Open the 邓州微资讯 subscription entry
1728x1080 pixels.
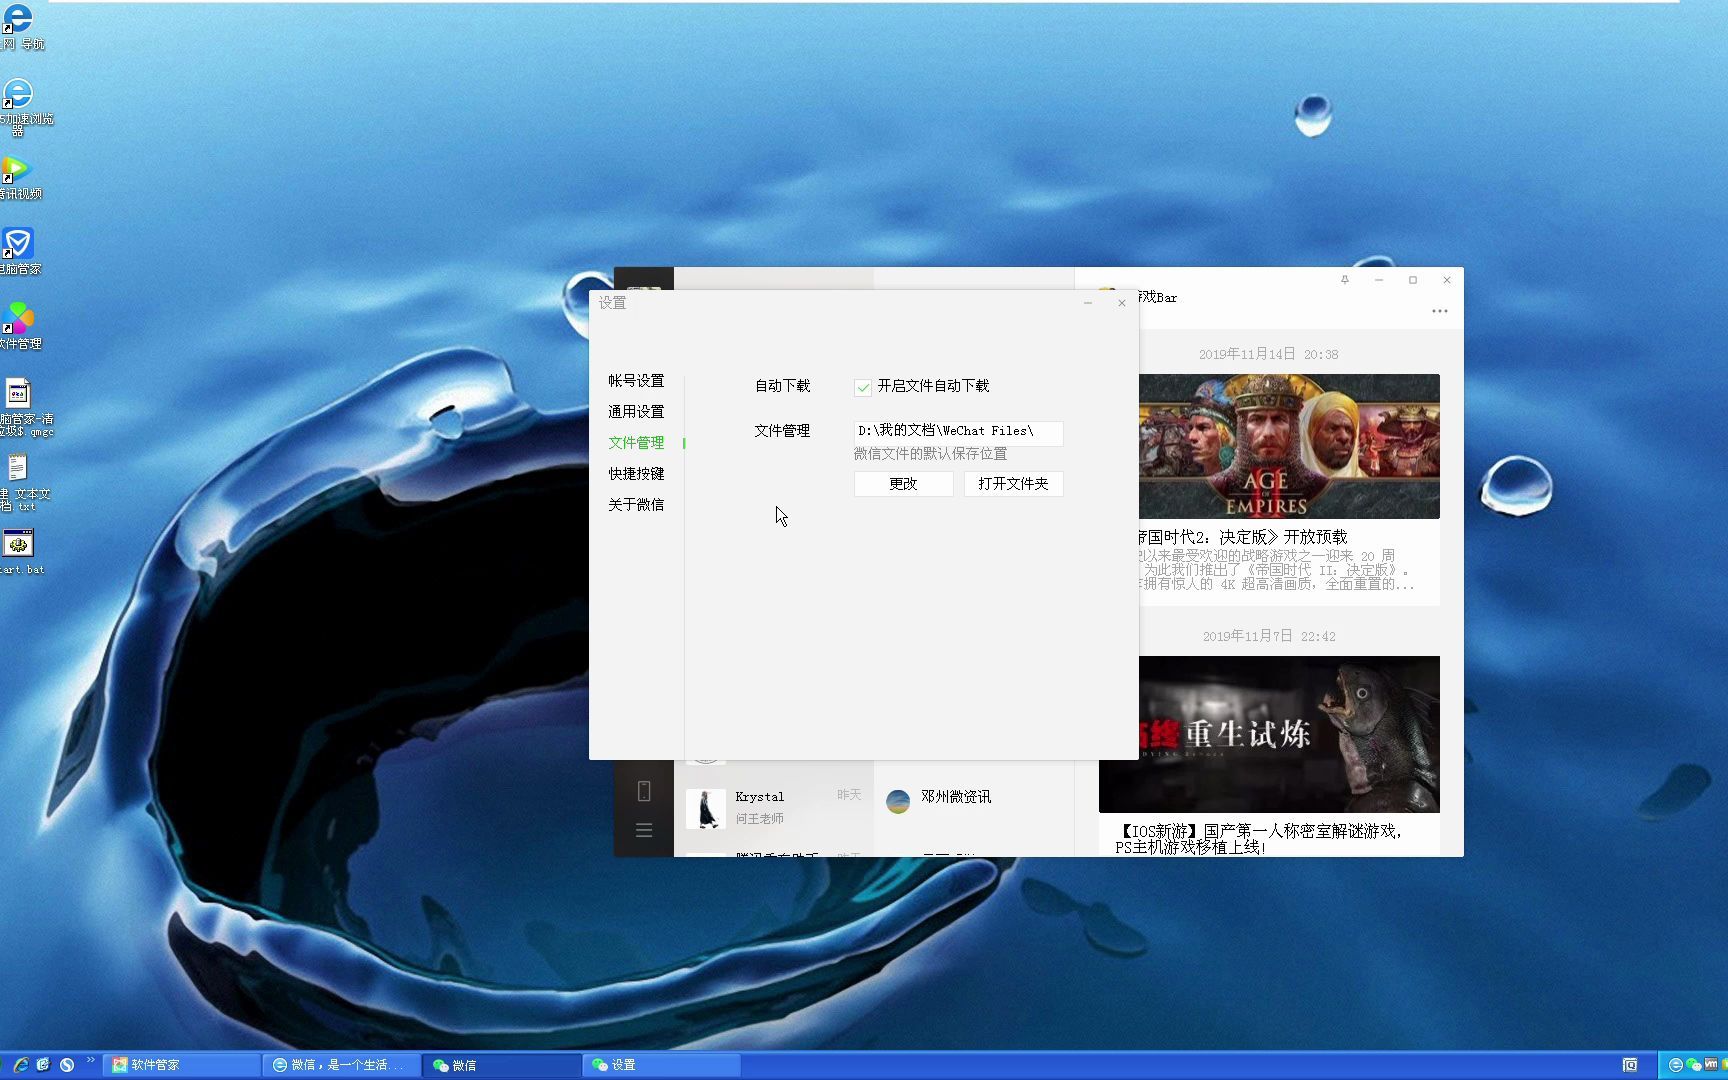click(x=974, y=799)
